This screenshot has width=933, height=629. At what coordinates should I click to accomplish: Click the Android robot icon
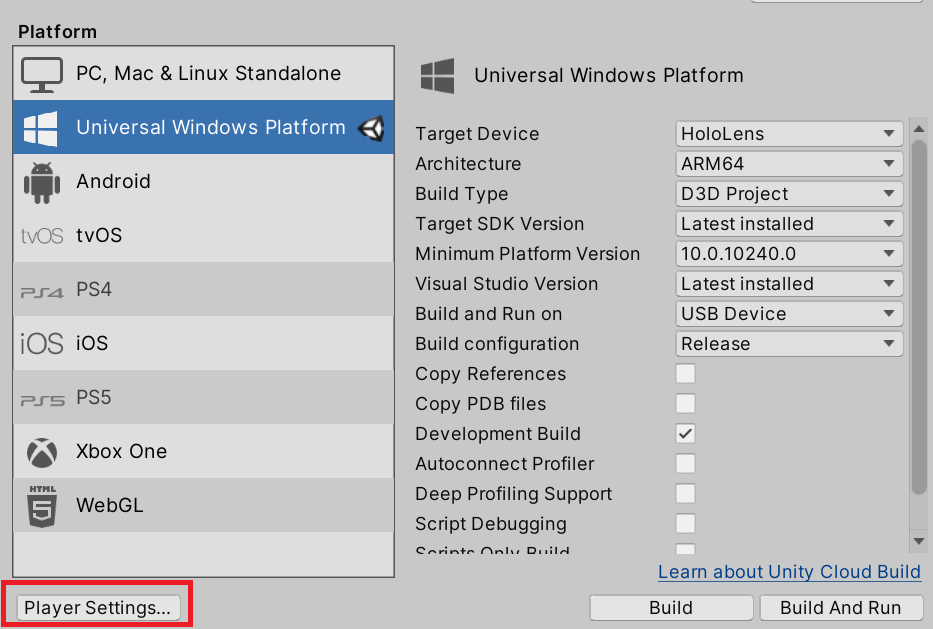click(x=42, y=183)
